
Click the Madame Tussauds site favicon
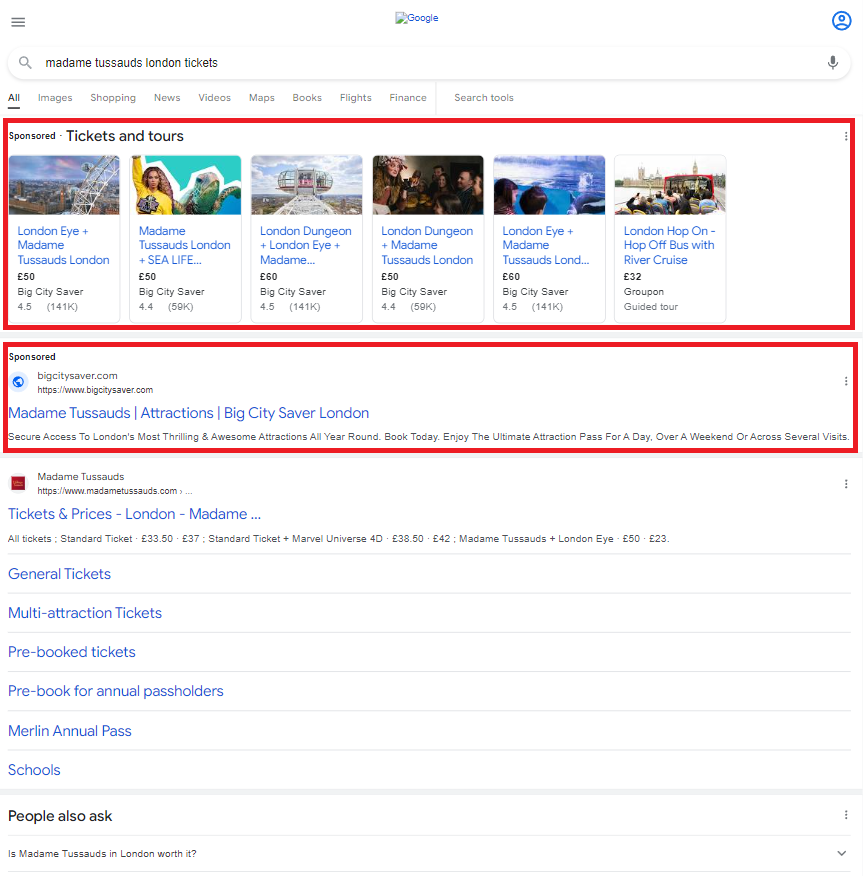click(18, 484)
